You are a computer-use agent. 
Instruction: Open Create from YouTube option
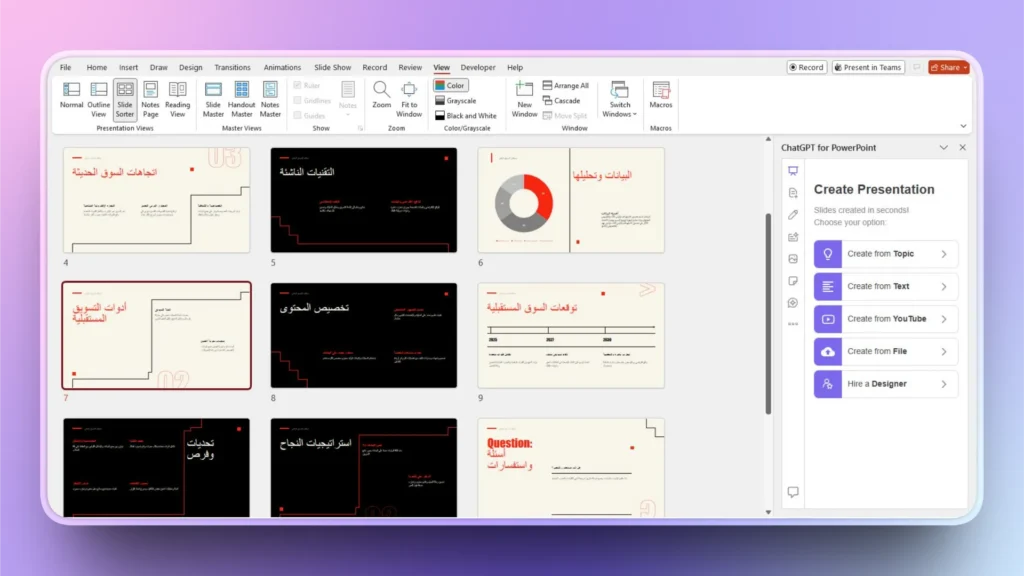(x=884, y=318)
